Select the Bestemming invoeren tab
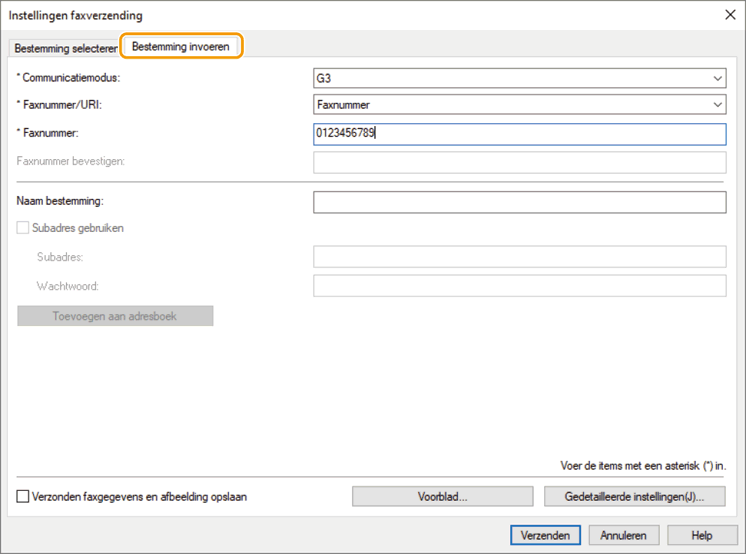The width and height of the screenshot is (746, 554). pyautogui.click(x=181, y=47)
